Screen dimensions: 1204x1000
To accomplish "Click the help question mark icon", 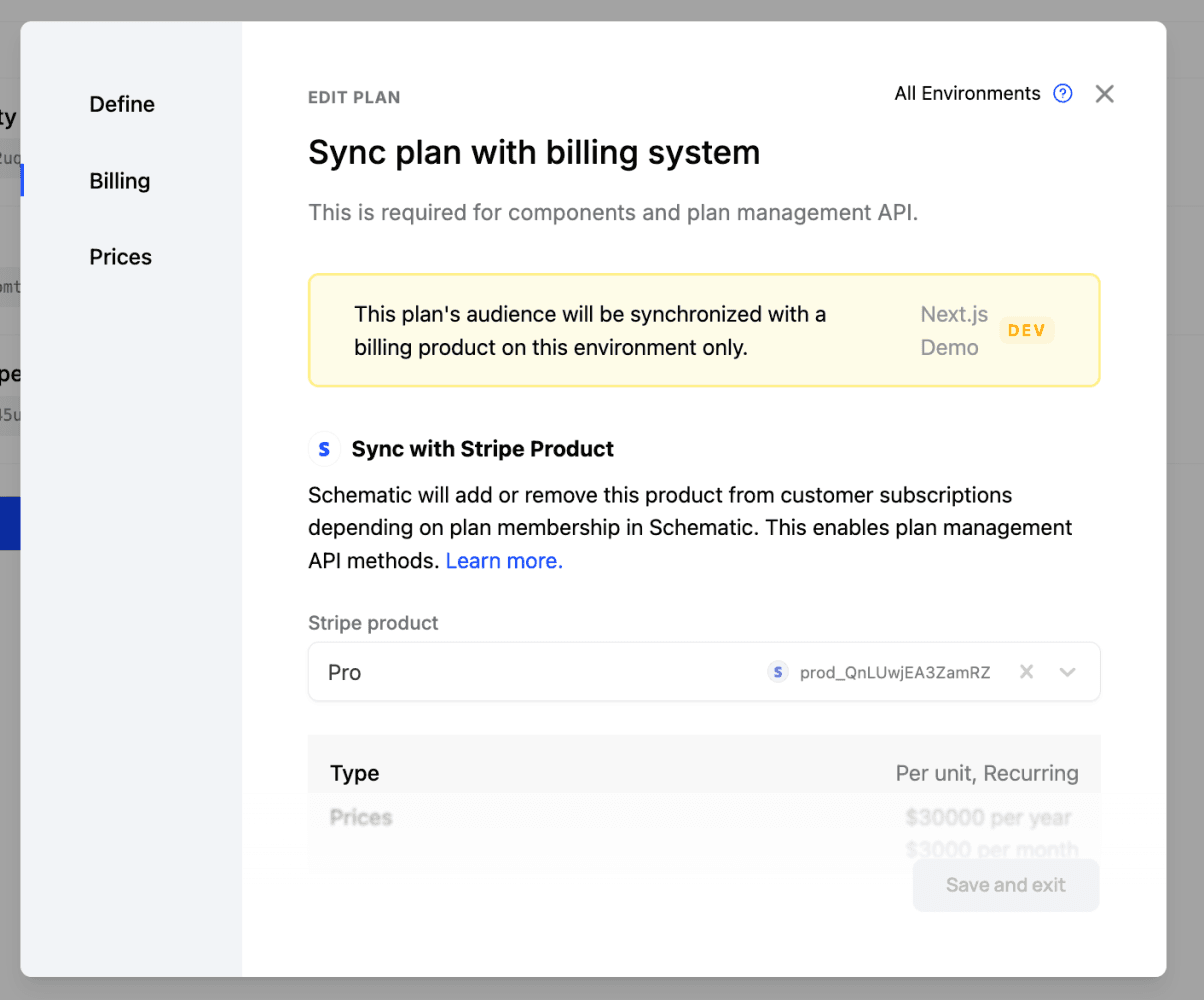I will tap(1063, 94).
